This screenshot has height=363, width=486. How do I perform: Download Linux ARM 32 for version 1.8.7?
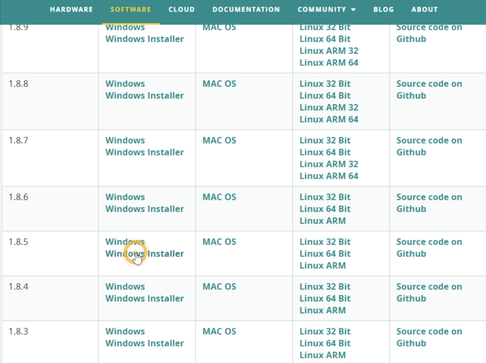pyautogui.click(x=329, y=164)
